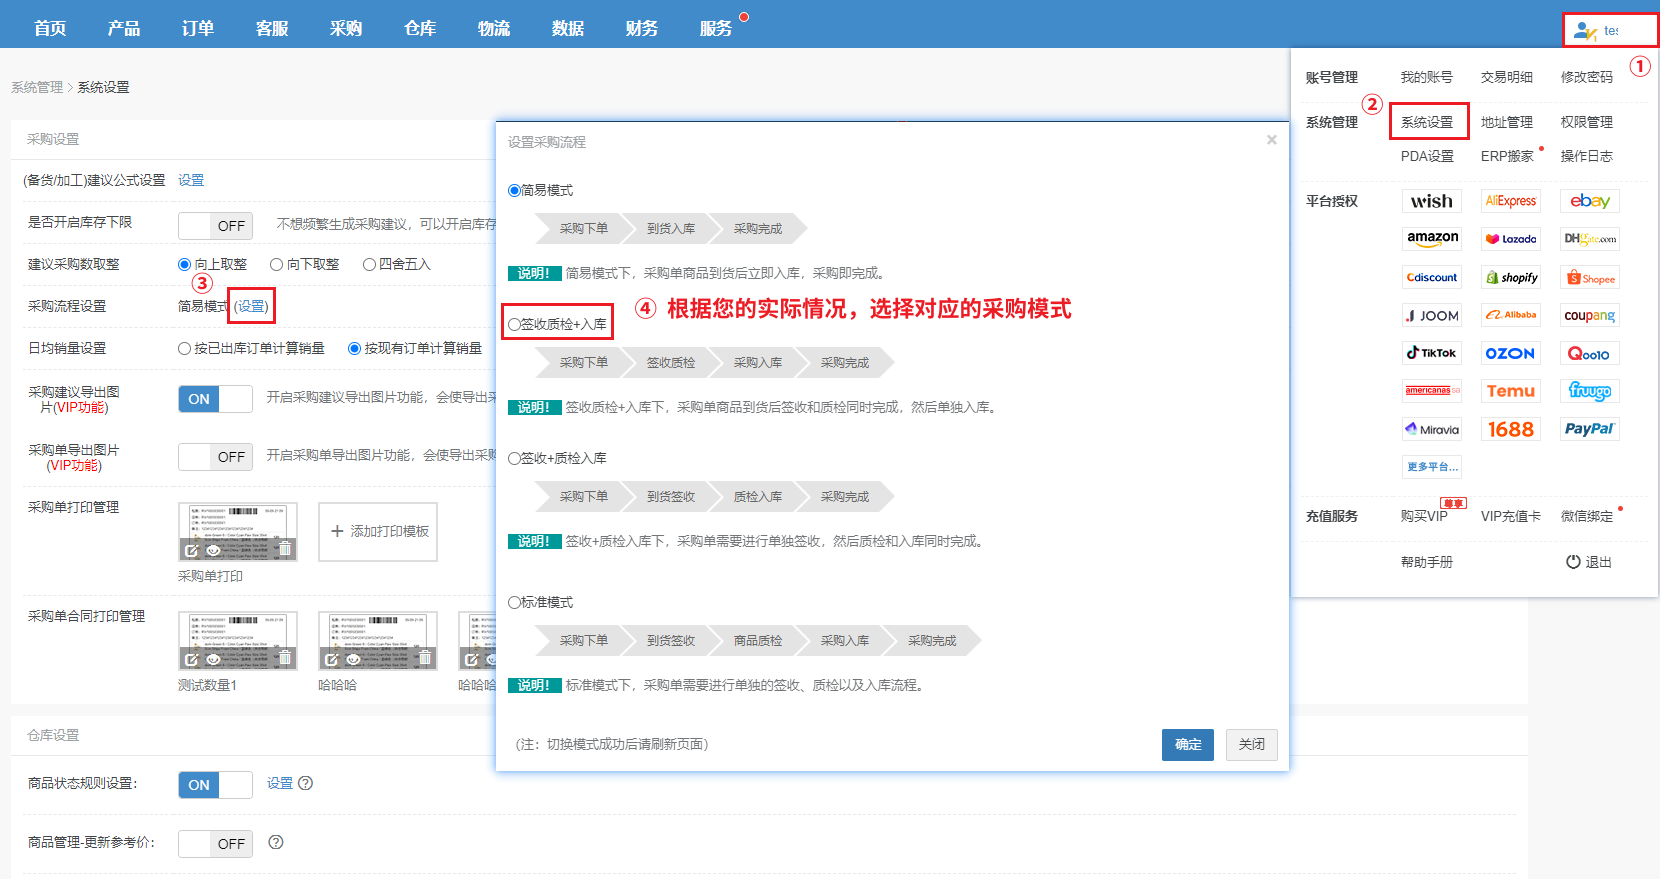This screenshot has width=1660, height=879.
Task: Open the Cdiscount platform authorization
Action: tap(1431, 277)
